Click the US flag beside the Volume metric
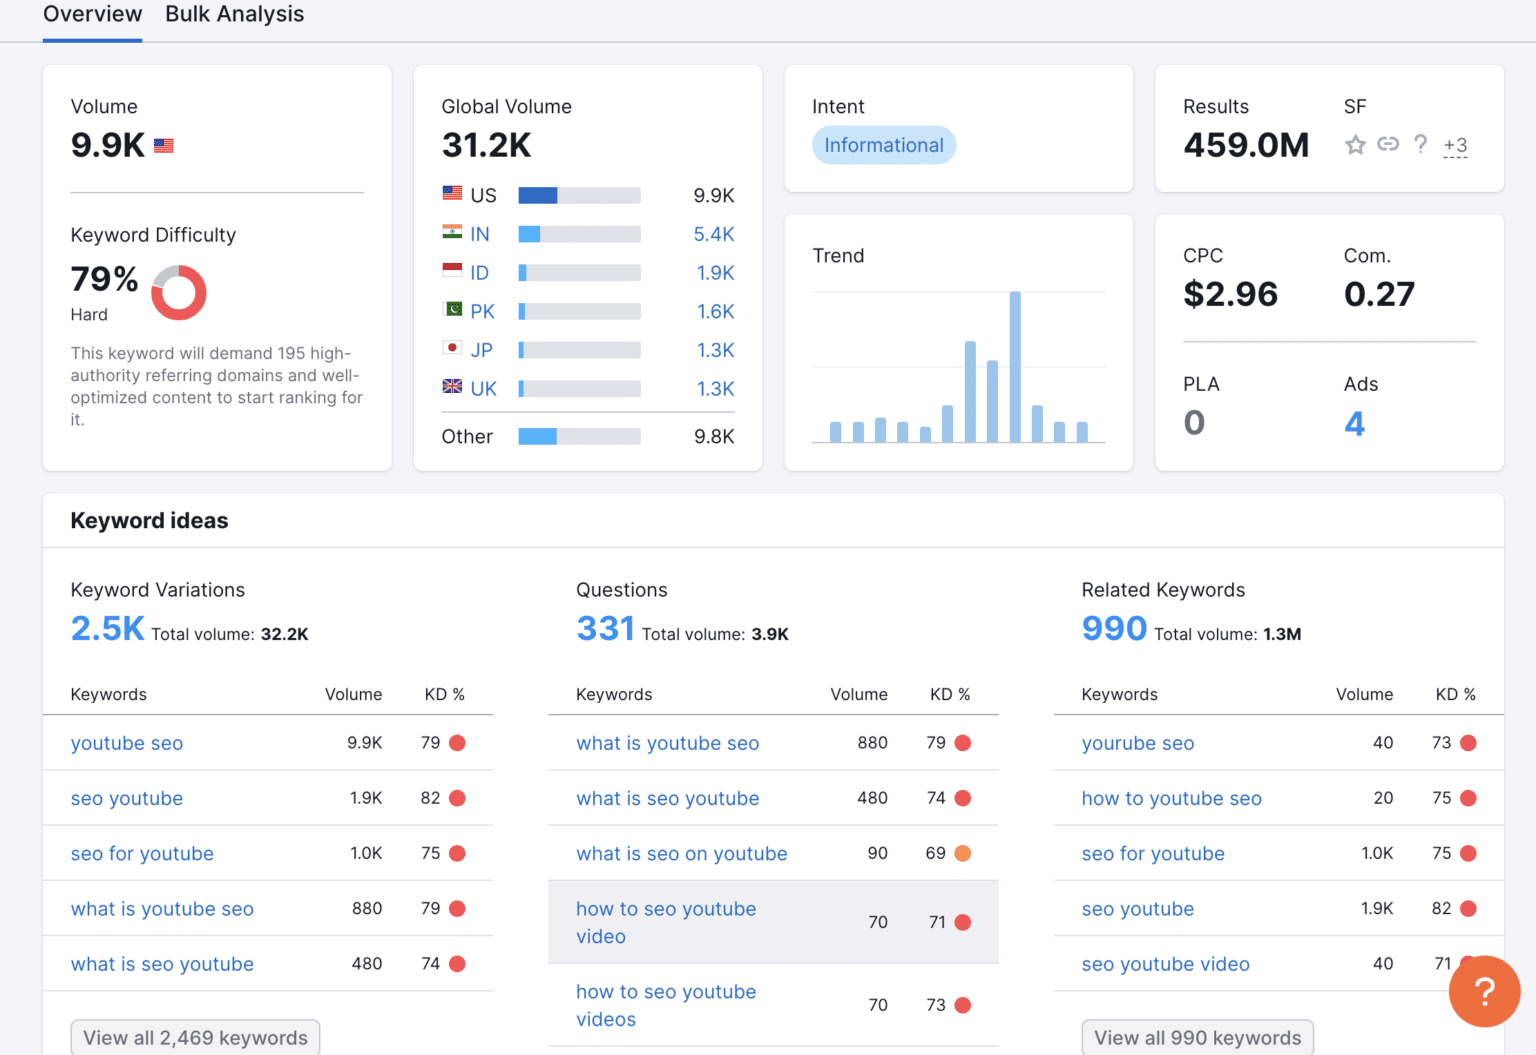 [163, 145]
